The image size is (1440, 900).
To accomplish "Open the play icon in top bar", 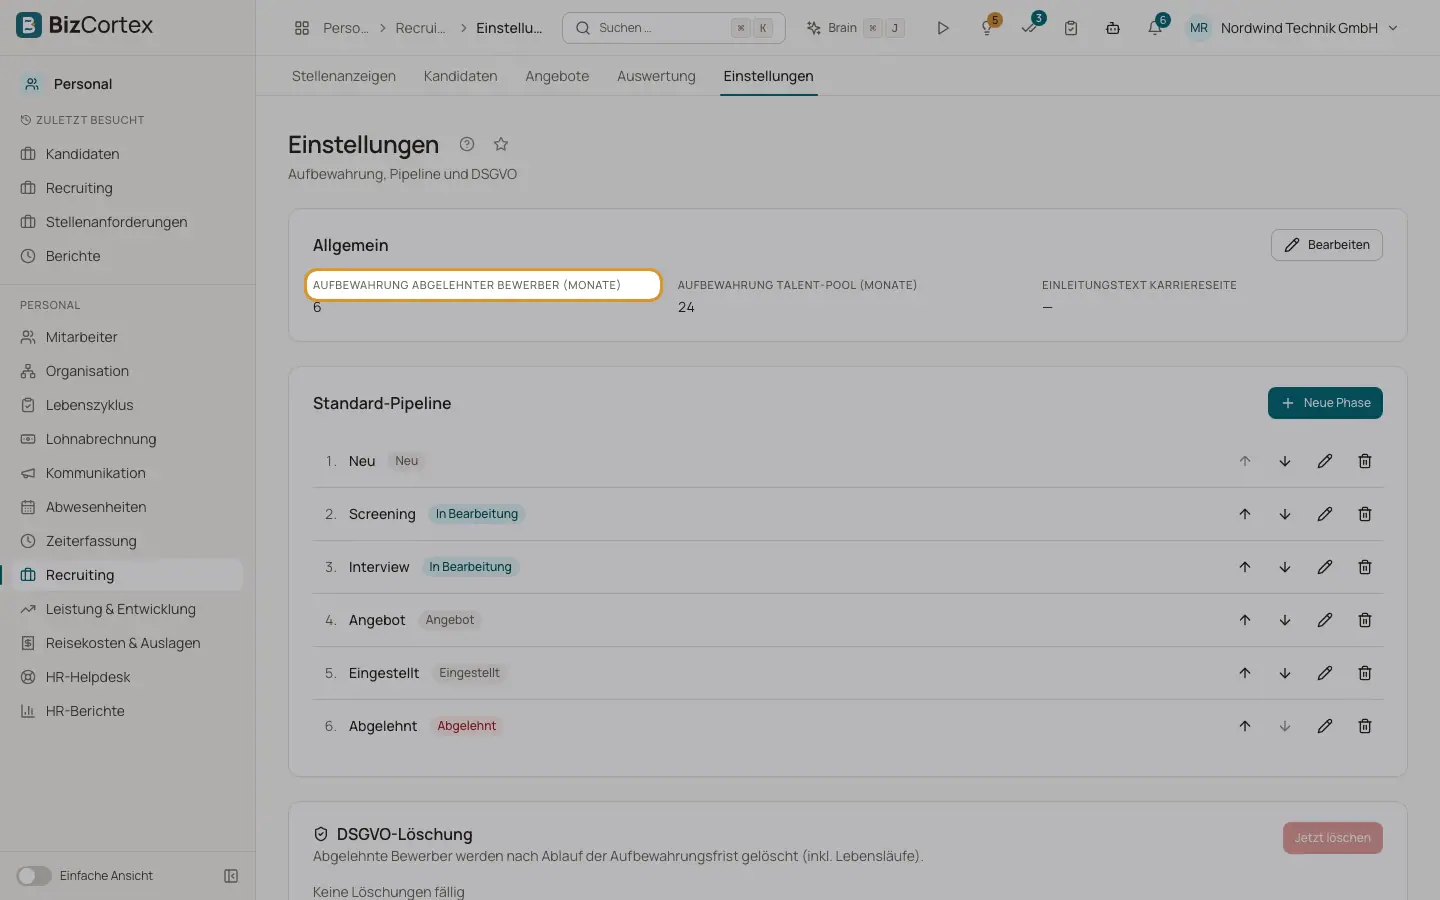I will click(x=943, y=28).
